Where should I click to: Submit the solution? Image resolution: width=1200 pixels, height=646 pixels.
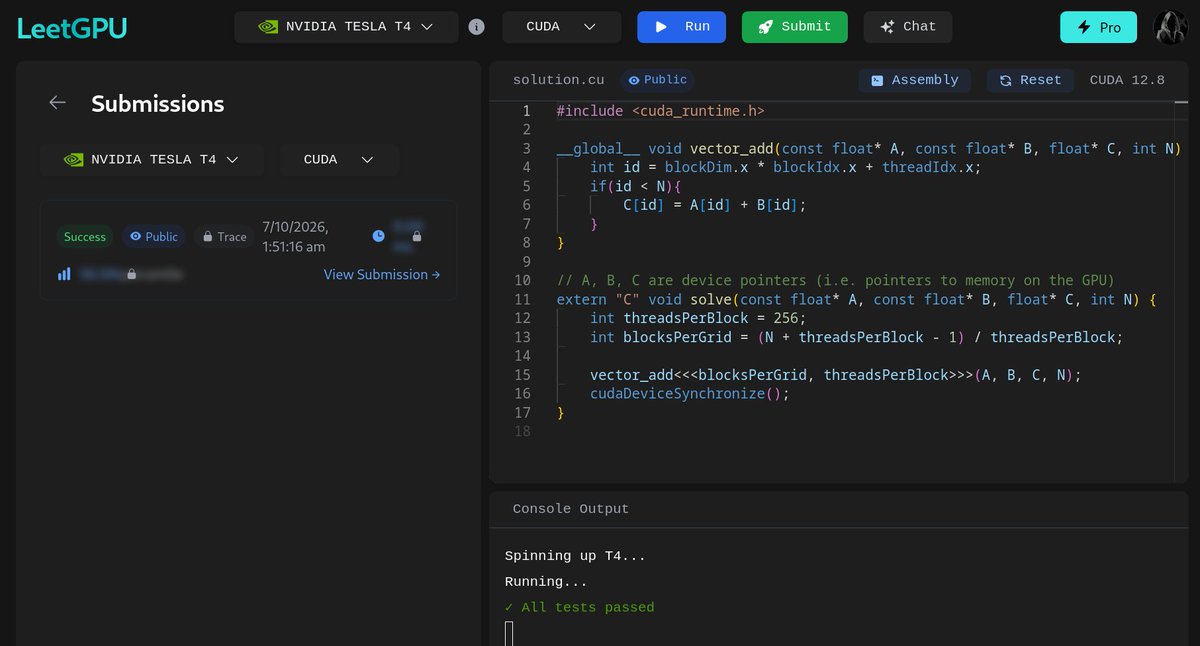pos(794,27)
